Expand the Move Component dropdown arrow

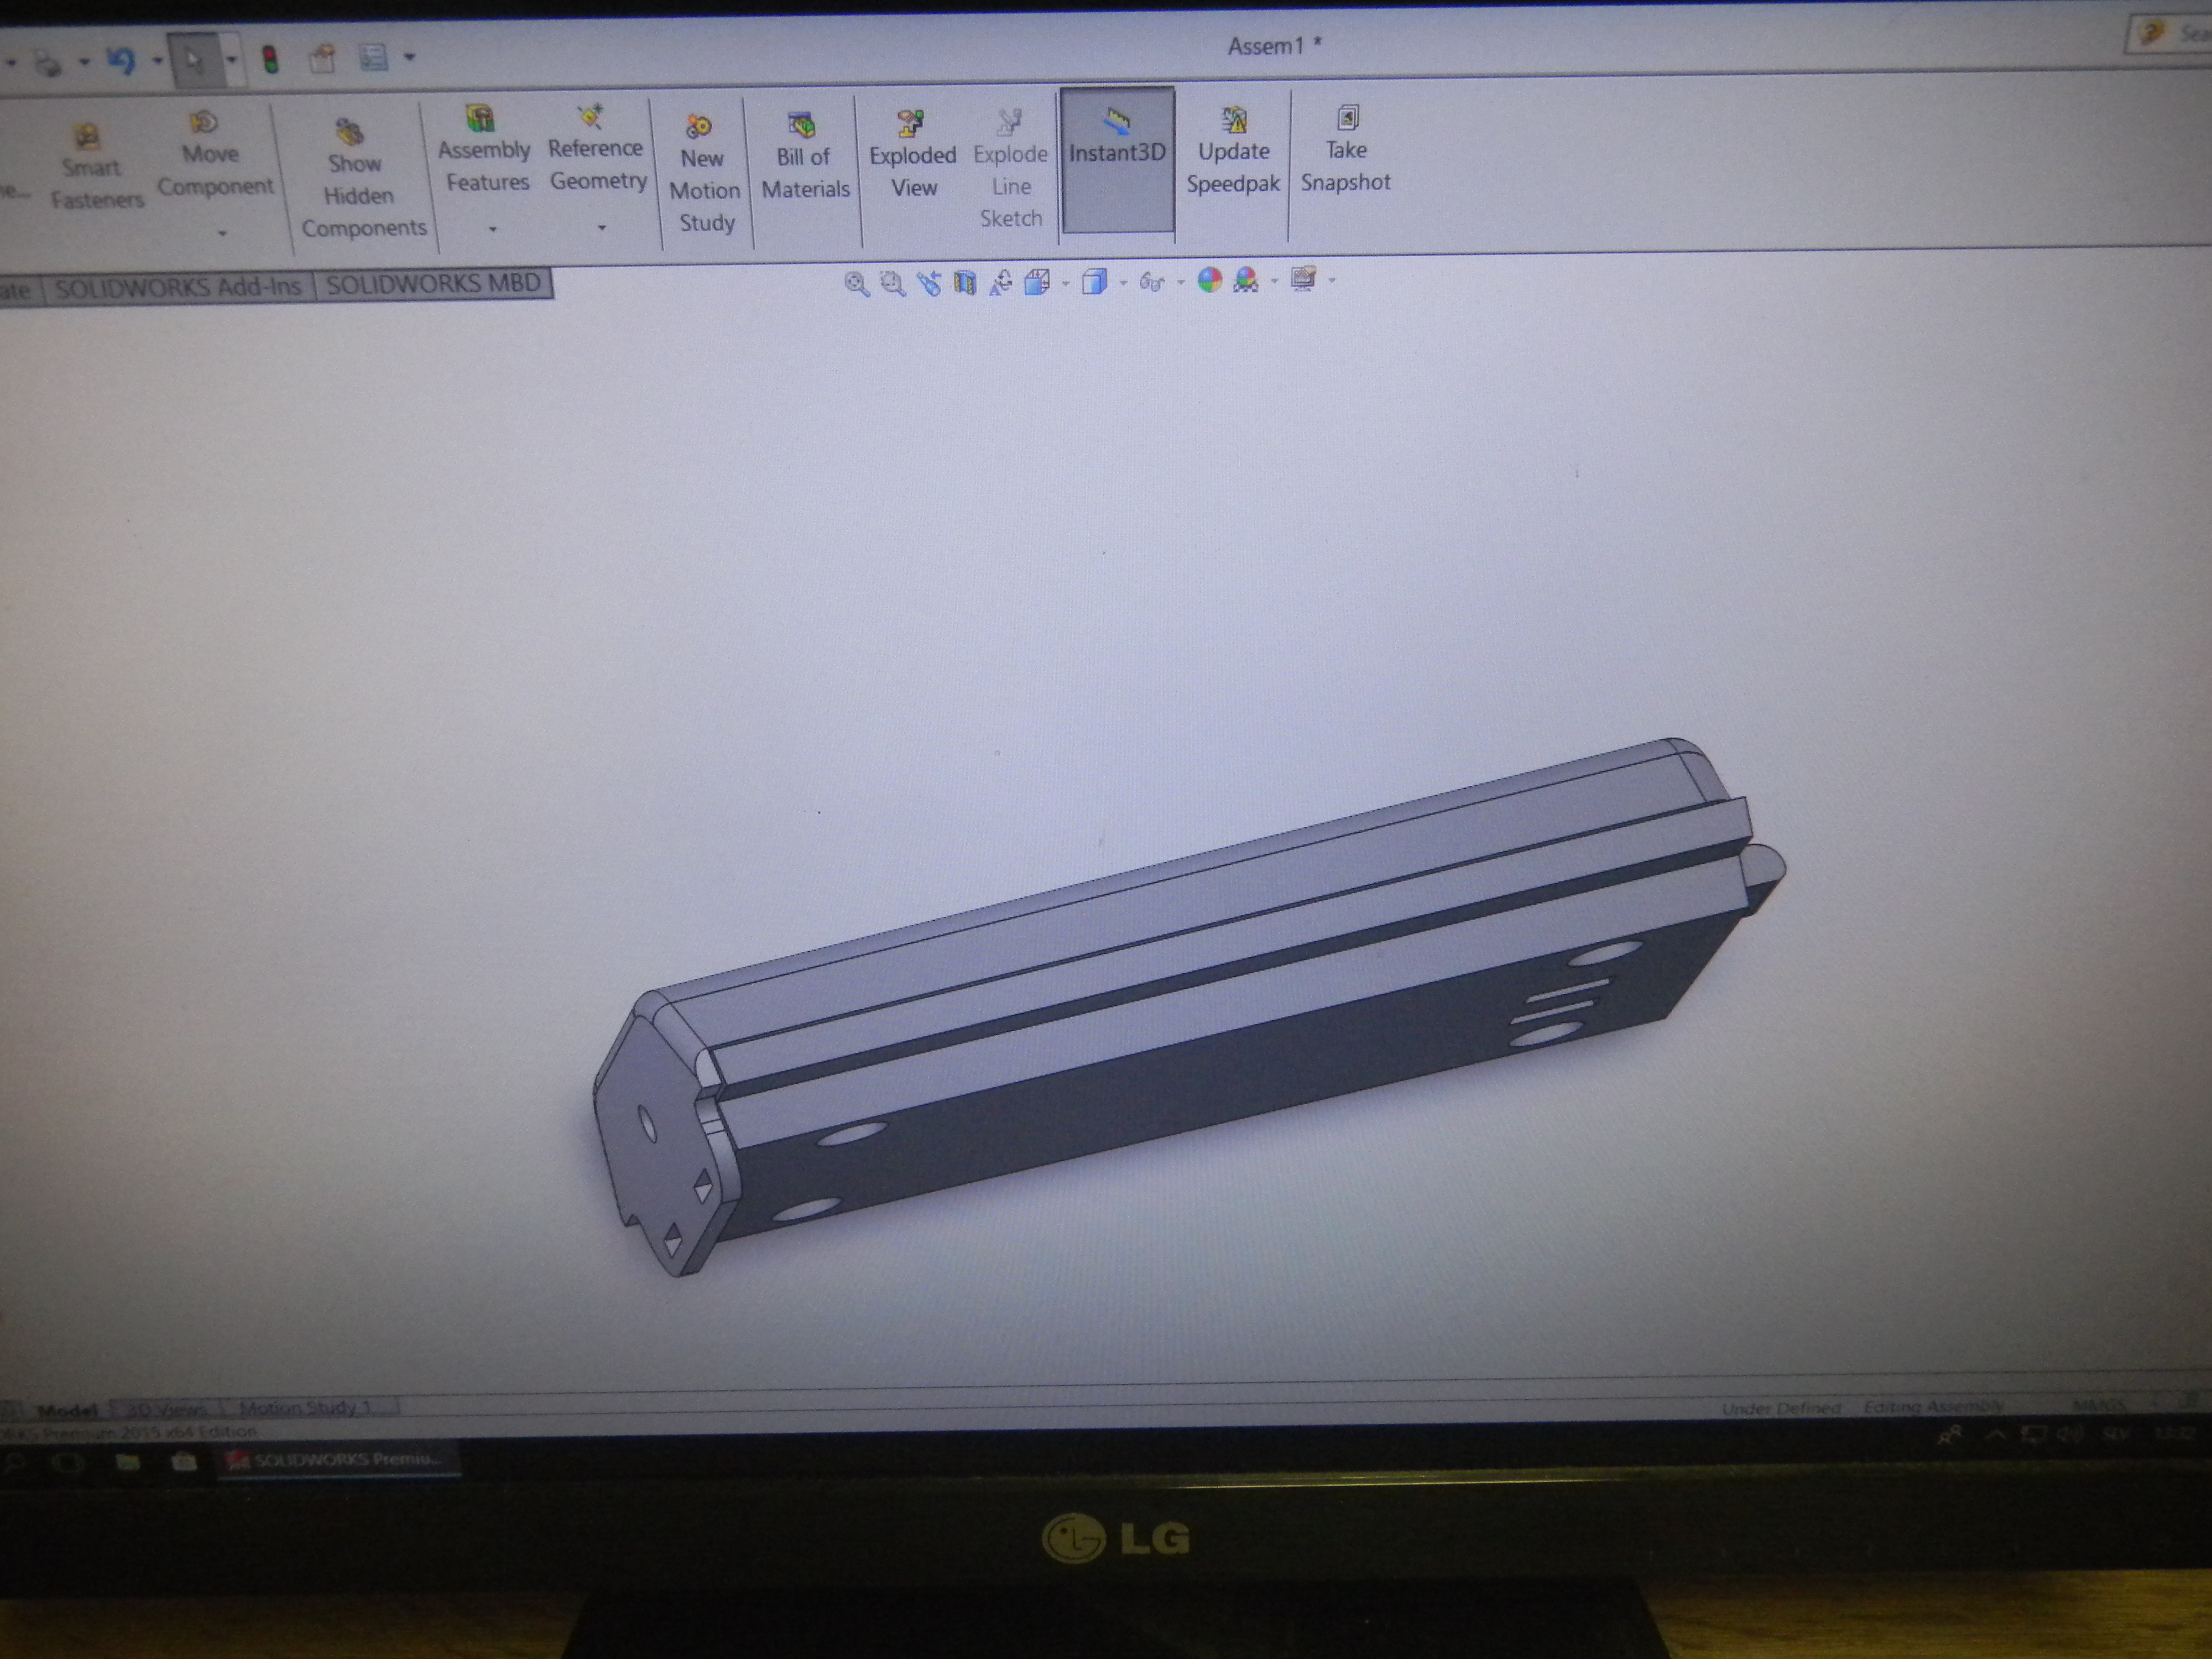(x=222, y=233)
